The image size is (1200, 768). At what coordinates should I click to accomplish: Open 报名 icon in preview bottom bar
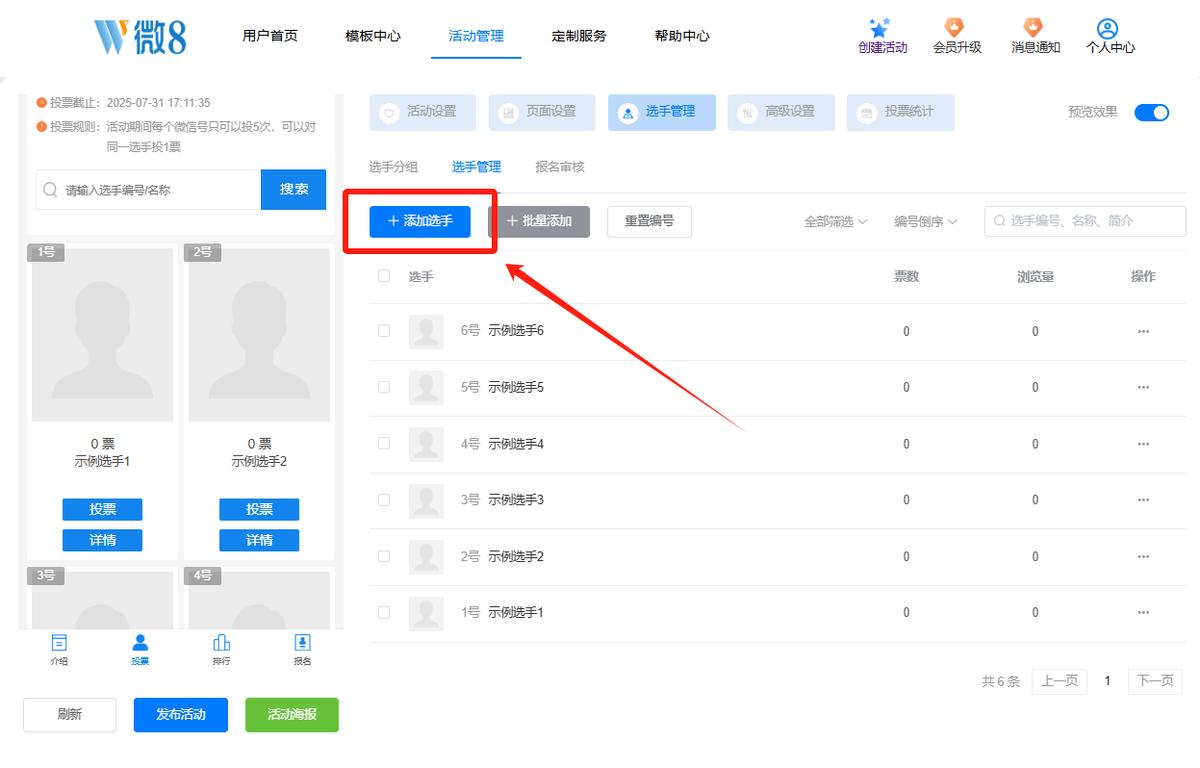pyautogui.click(x=302, y=642)
